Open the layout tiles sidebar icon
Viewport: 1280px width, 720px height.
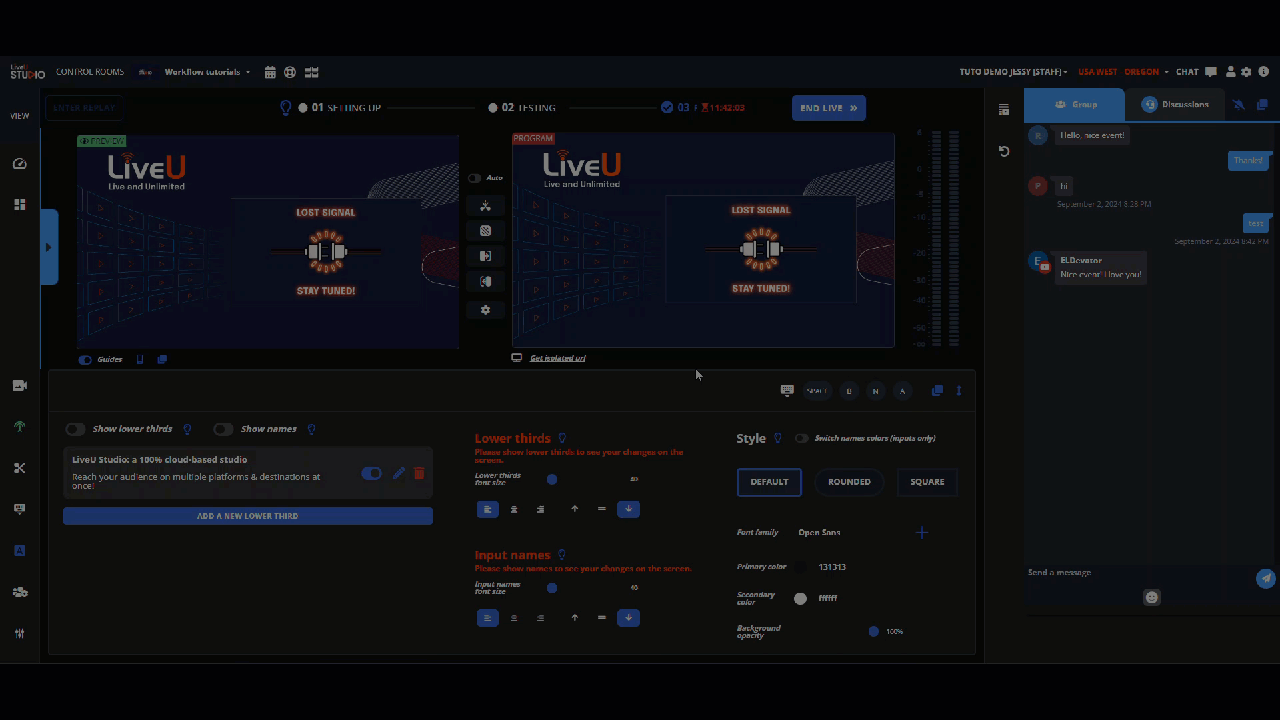19,204
